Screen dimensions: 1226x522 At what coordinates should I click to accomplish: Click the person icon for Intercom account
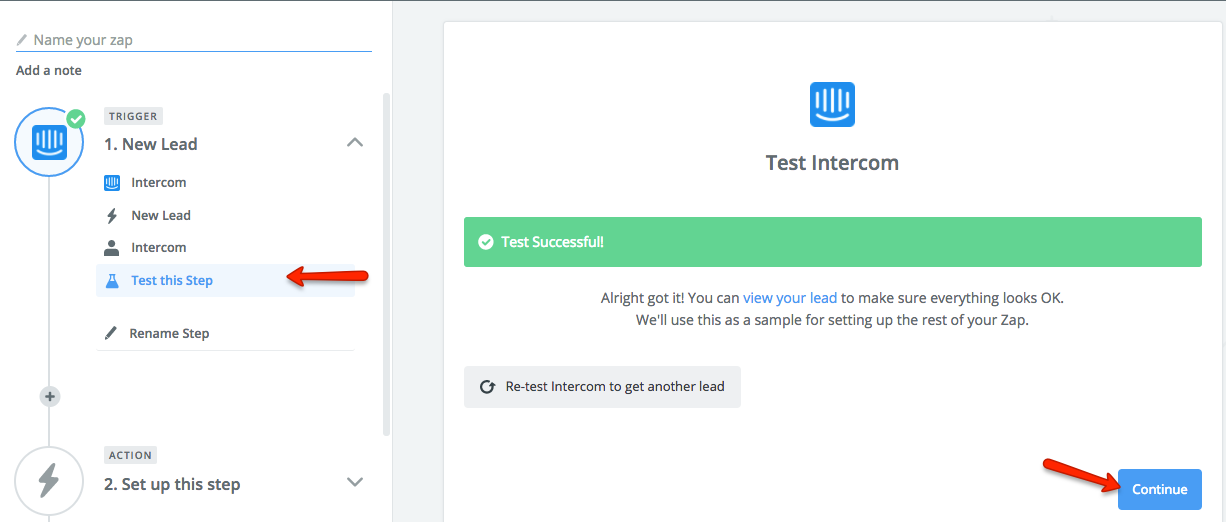(x=112, y=247)
